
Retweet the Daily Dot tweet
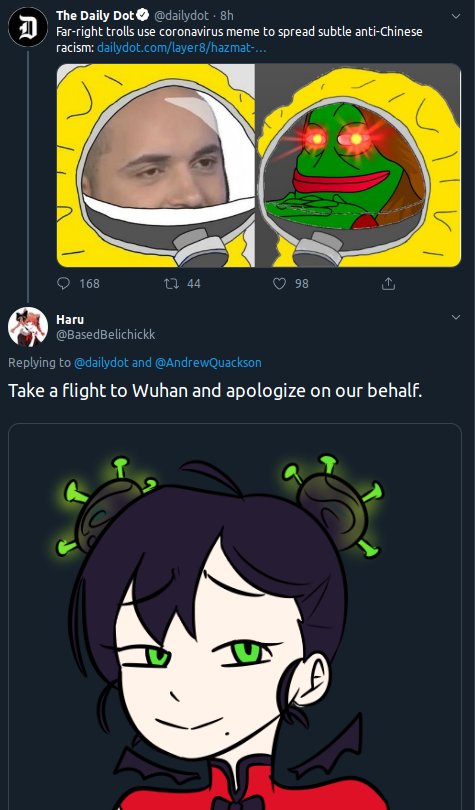170,284
